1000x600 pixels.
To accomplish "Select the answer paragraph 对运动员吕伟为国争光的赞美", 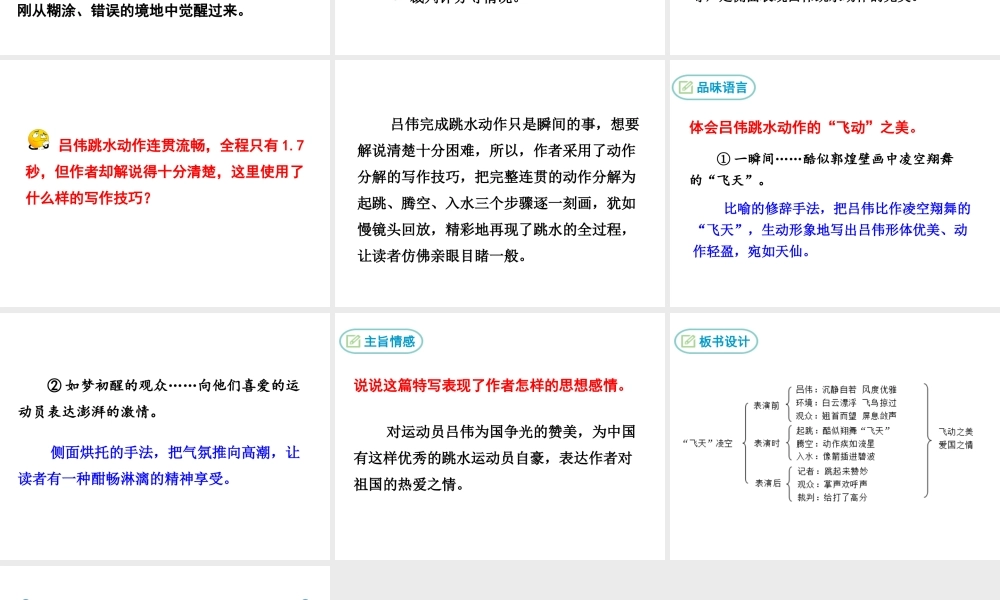I will tap(495, 458).
